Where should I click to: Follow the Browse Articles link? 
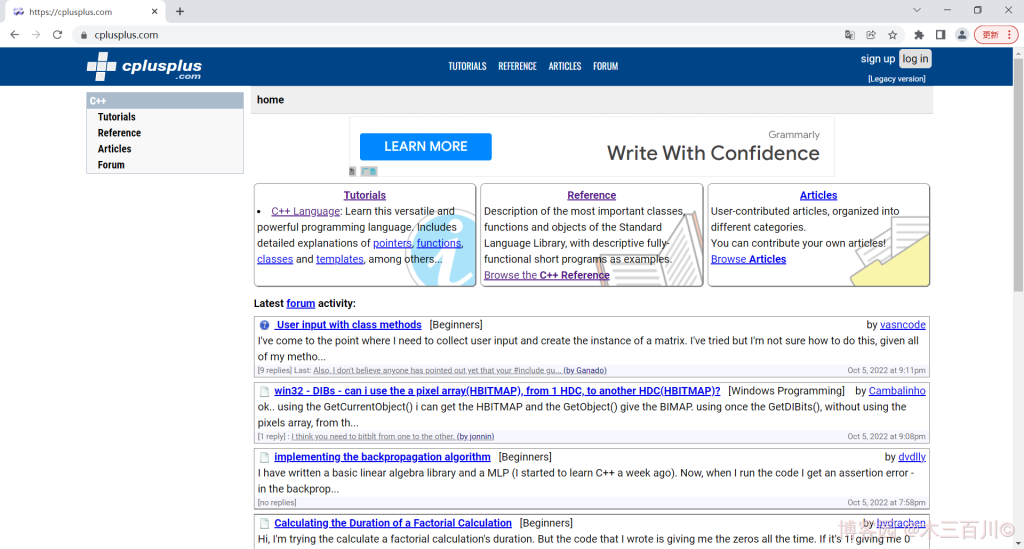tap(748, 259)
